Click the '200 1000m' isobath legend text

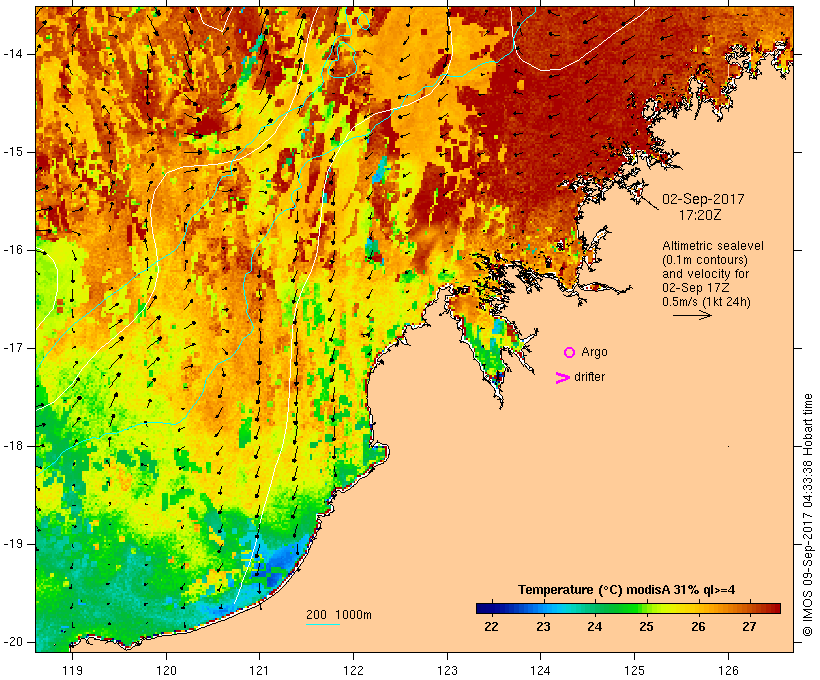339,615
